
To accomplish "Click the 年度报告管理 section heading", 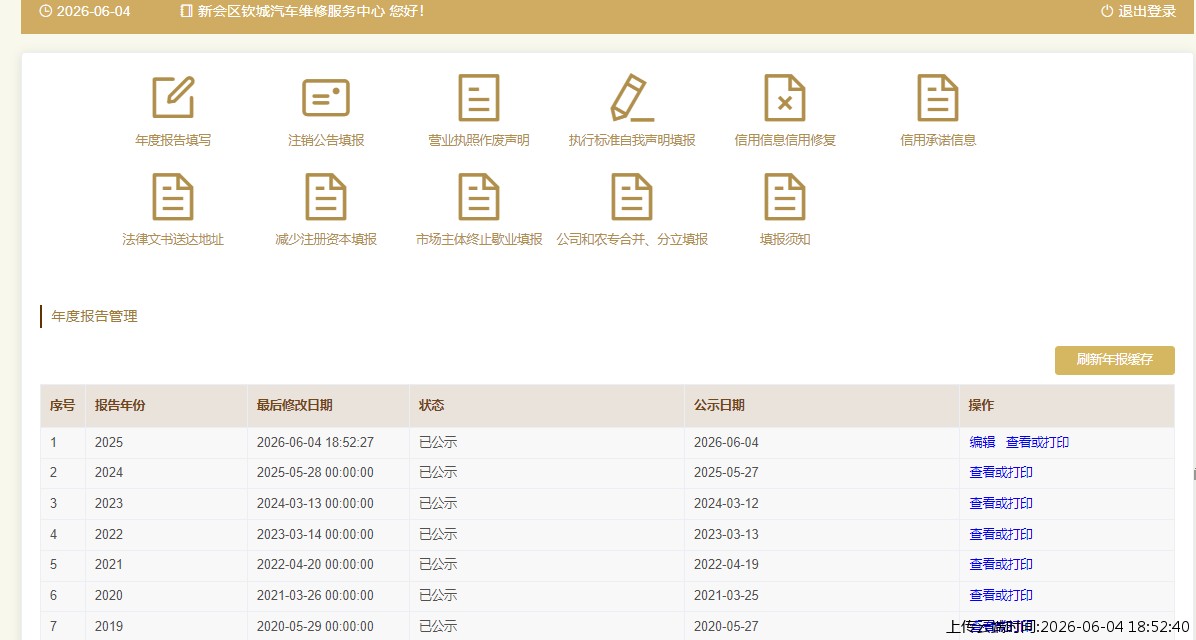I will tap(95, 317).
